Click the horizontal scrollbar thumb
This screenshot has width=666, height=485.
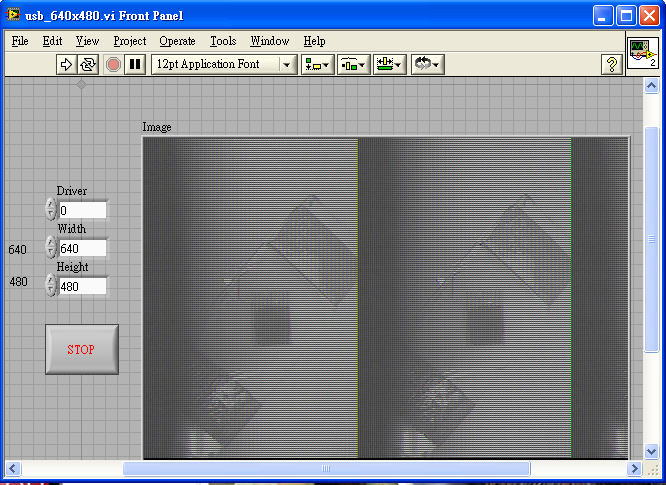[326, 468]
